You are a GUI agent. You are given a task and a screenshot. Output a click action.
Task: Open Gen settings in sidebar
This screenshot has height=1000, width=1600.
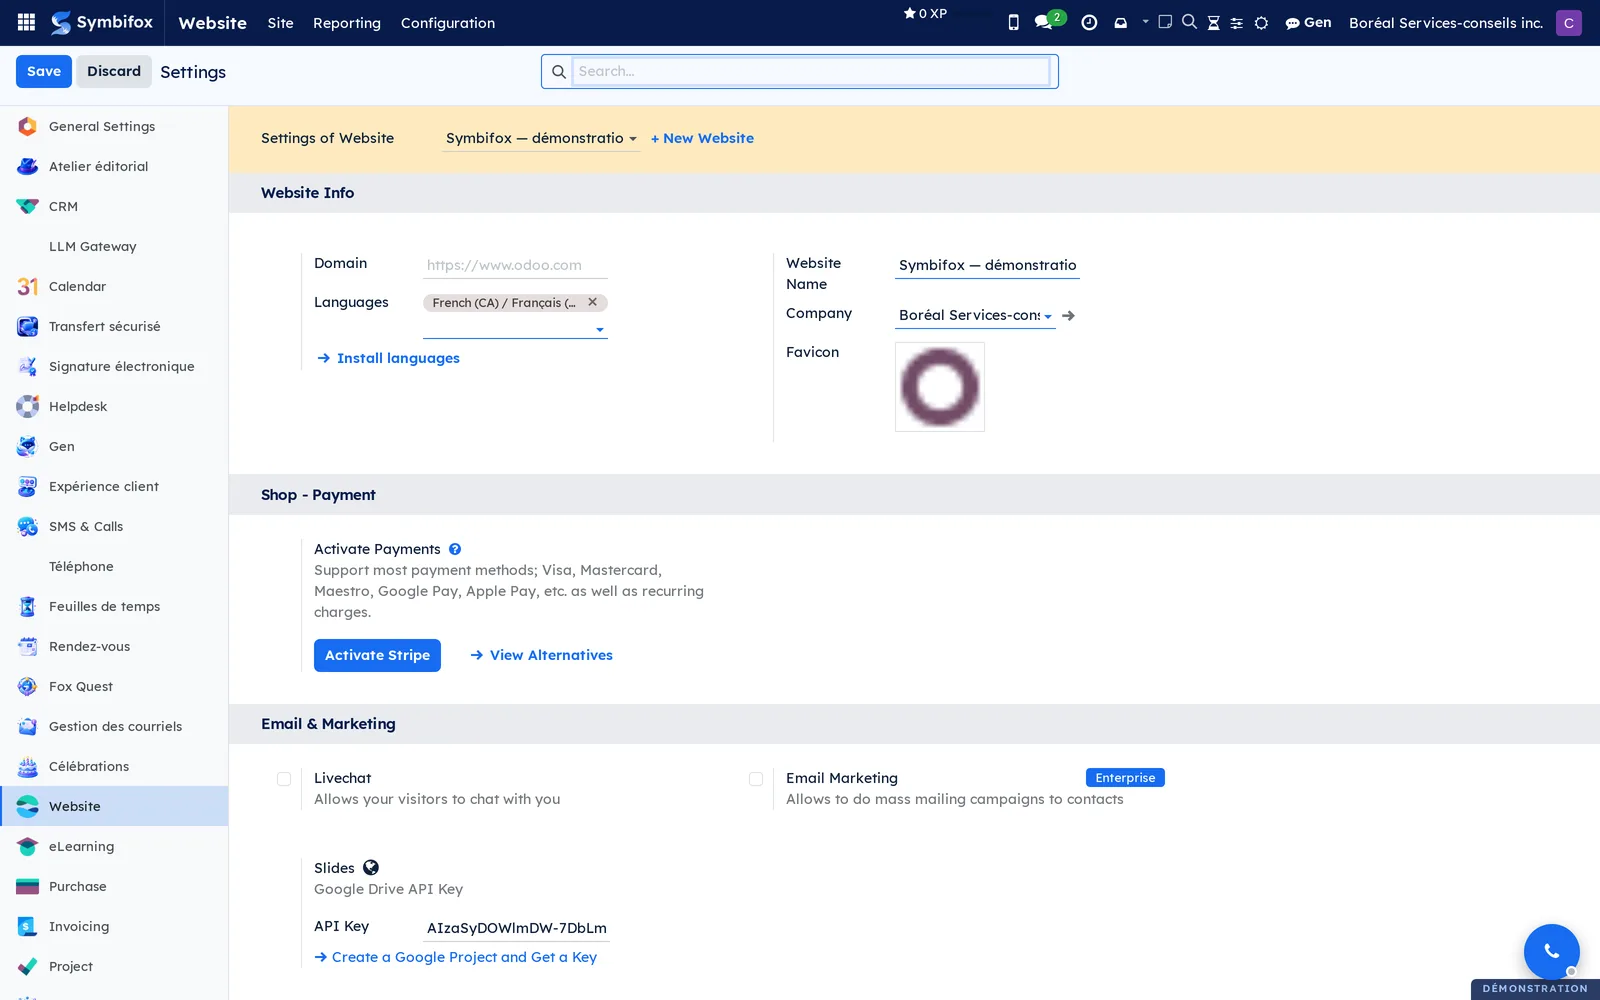tap(114, 446)
